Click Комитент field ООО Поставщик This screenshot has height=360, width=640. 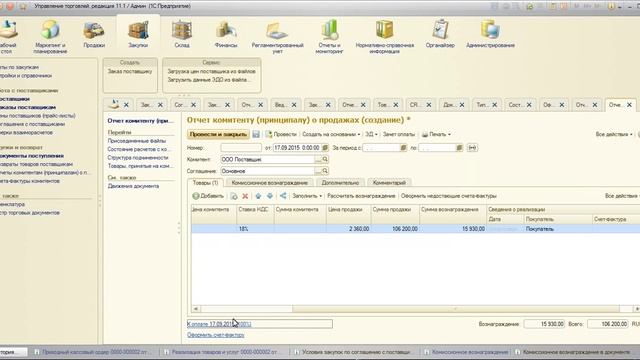pos(268,160)
